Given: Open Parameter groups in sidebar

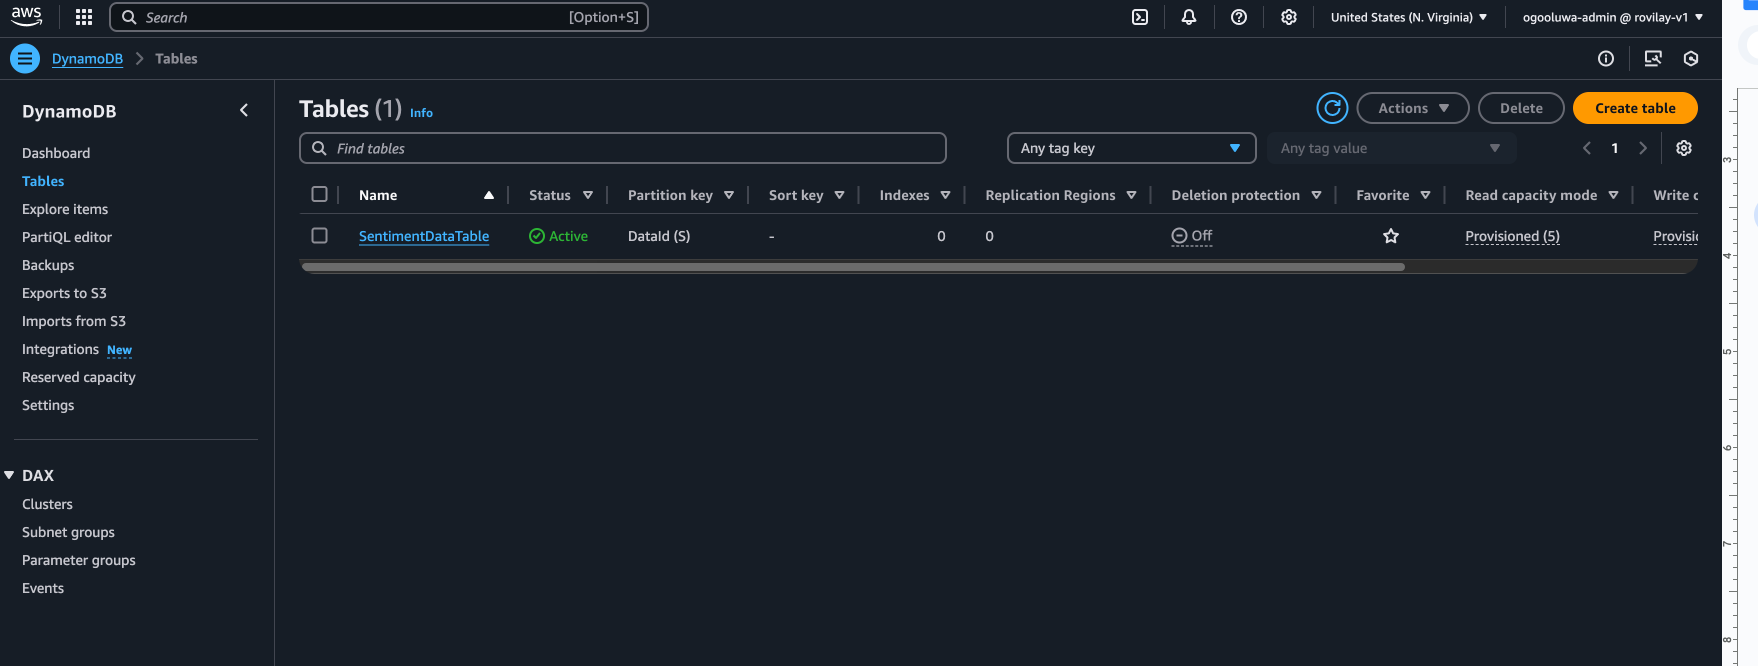Looking at the screenshot, I should pos(79,560).
